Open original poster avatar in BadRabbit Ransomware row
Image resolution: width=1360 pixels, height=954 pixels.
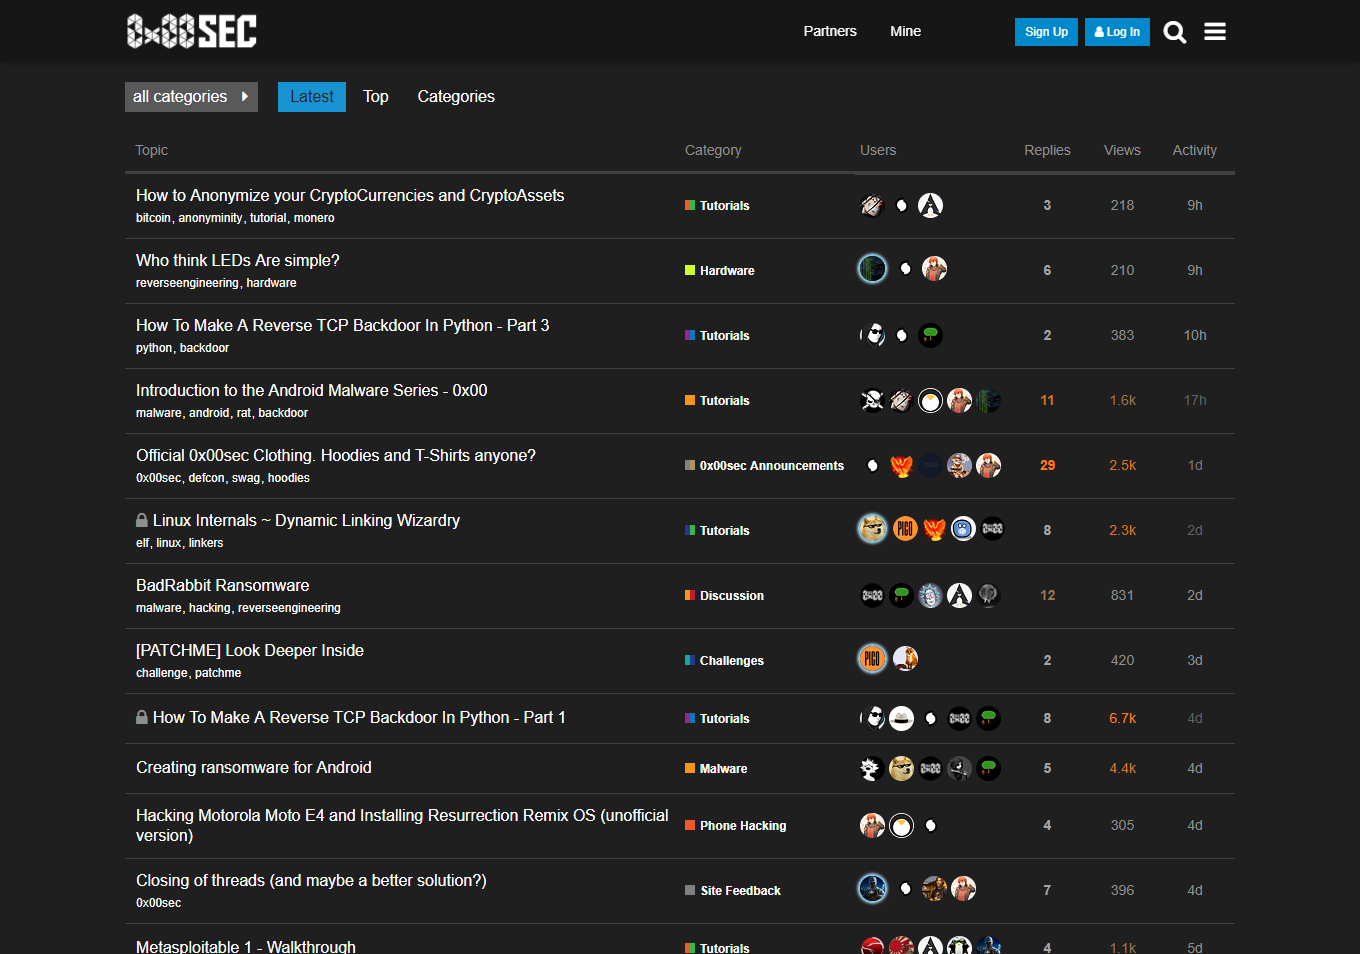point(872,595)
